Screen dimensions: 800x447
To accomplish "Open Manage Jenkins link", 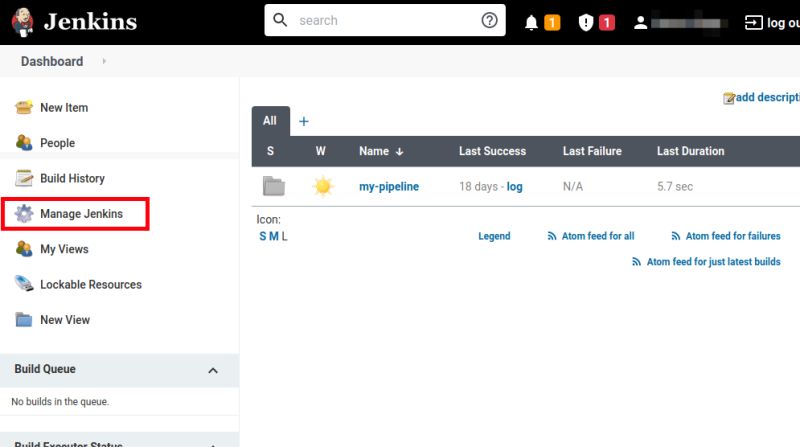I will [82, 214].
